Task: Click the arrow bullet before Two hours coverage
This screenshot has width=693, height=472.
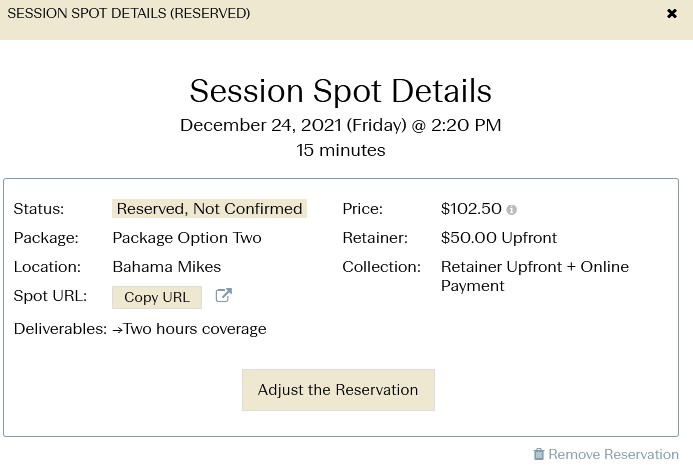Action: coord(117,330)
